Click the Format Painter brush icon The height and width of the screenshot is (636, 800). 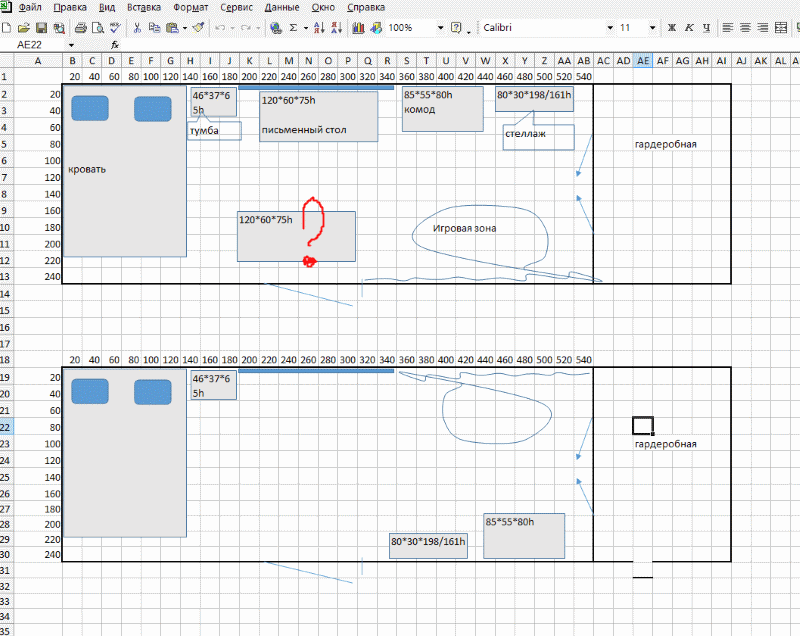pos(198,28)
